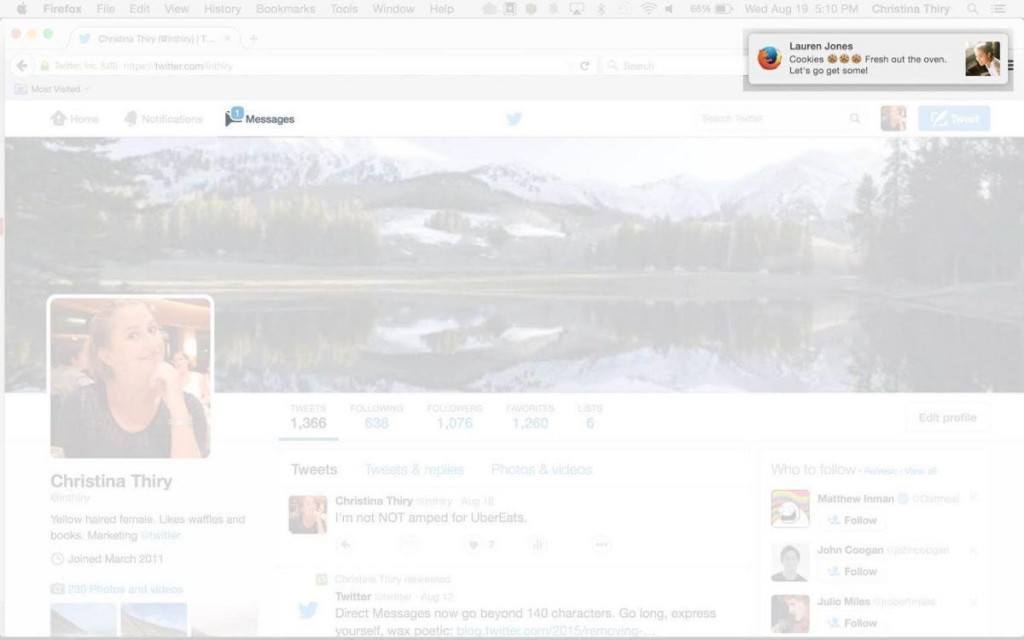Reply to the UberEats tweet using the arrow icon

(345, 544)
